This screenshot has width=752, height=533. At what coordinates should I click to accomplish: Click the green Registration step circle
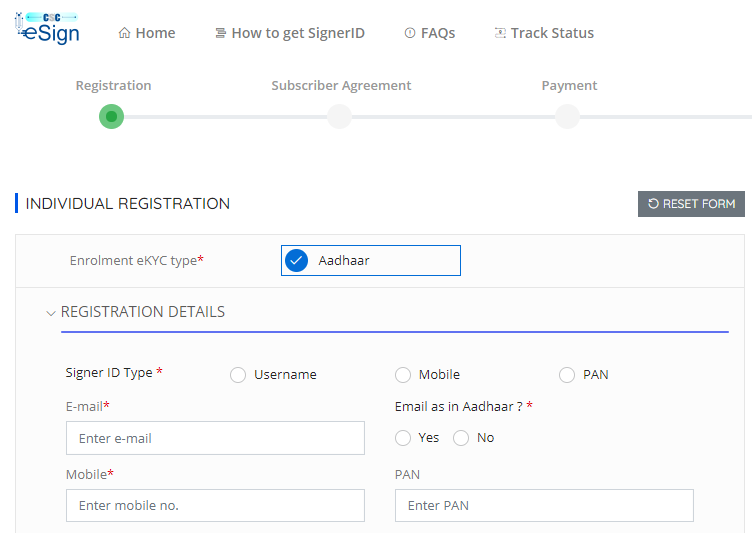(111, 117)
